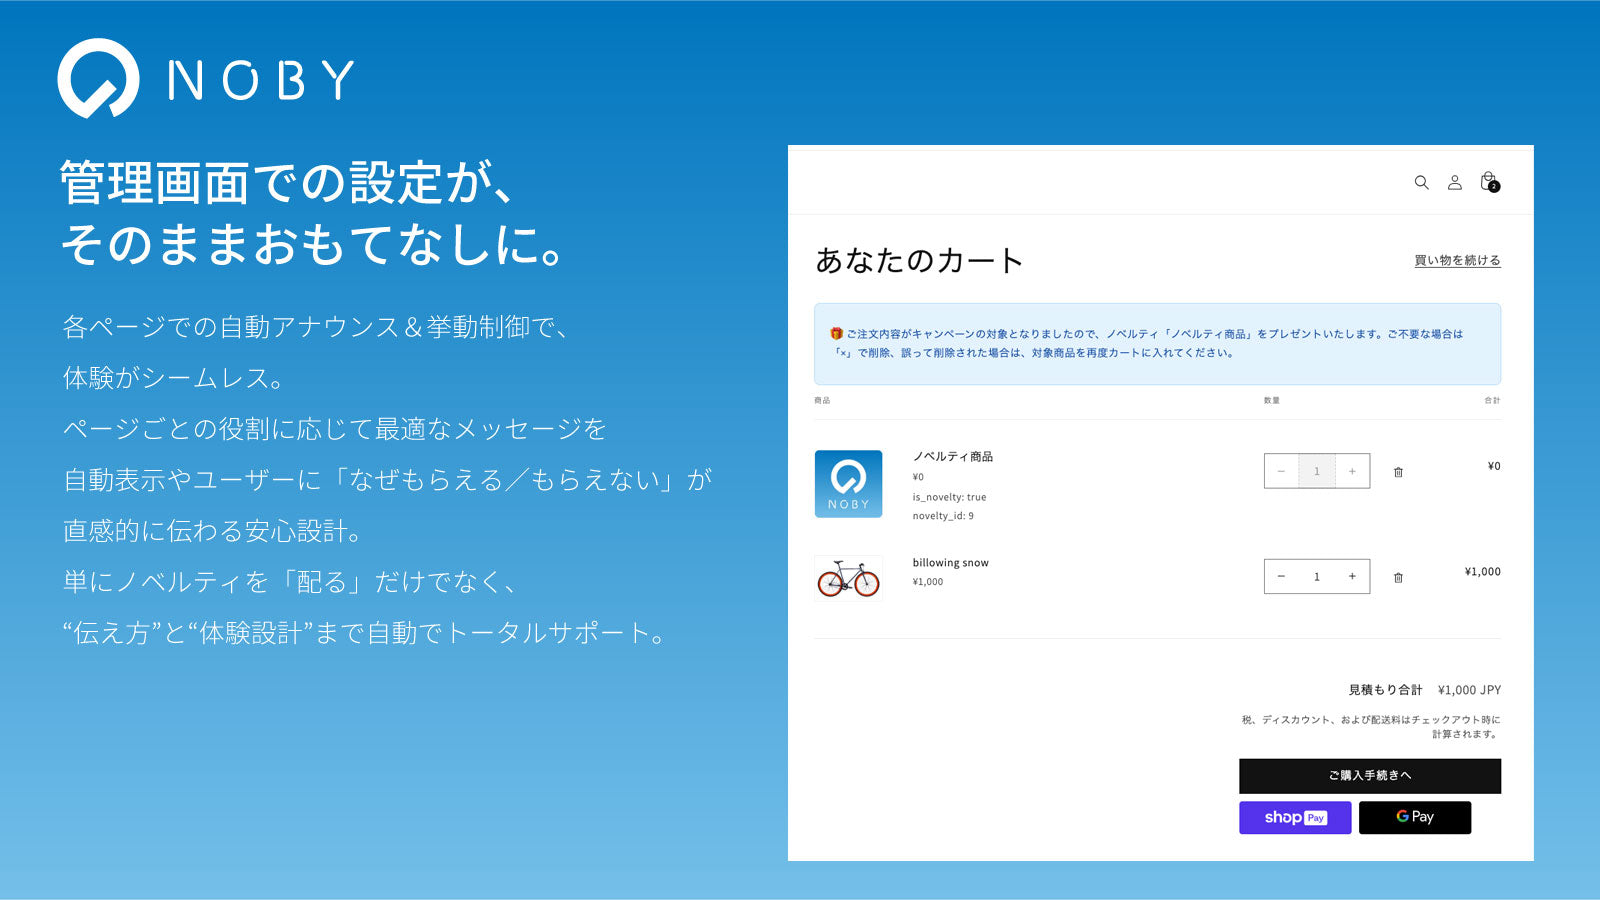Screen dimensions: 1600x900
Task: Click the novelty_id: 9 property text
Action: point(943,516)
